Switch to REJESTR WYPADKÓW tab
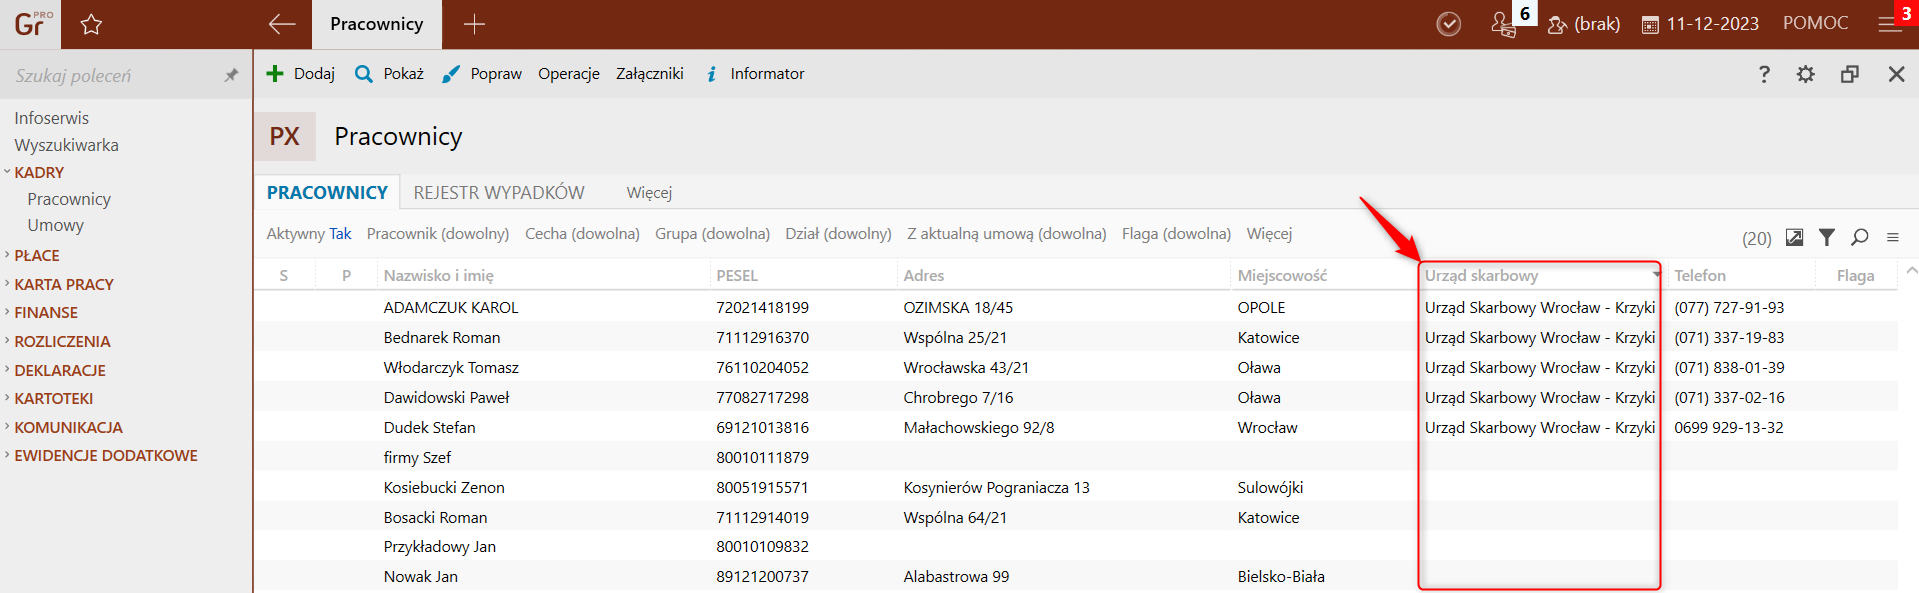 [499, 193]
